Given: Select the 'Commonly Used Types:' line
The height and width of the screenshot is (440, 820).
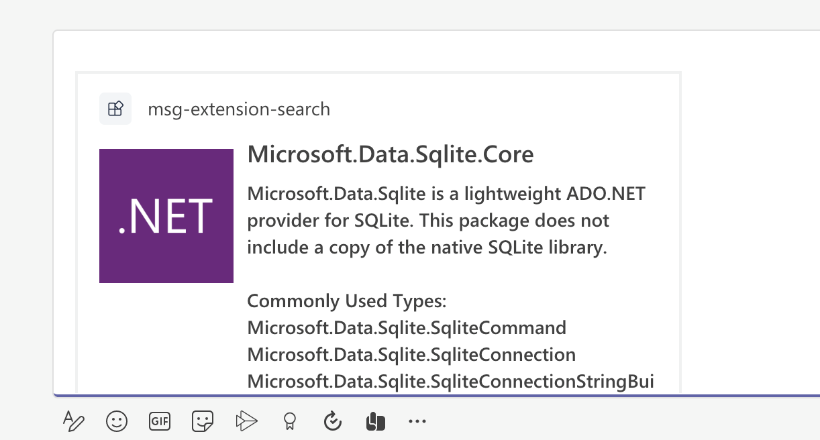Looking at the screenshot, I should [347, 301].
